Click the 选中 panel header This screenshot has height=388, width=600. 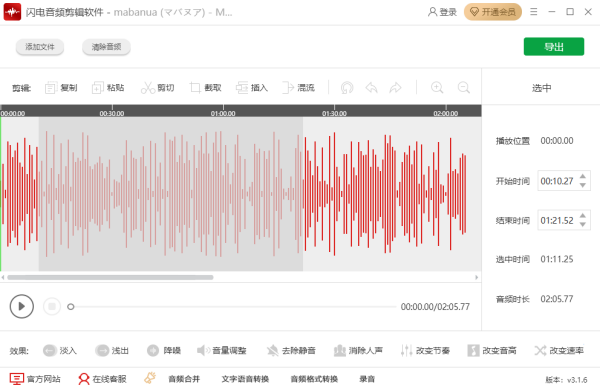point(541,88)
